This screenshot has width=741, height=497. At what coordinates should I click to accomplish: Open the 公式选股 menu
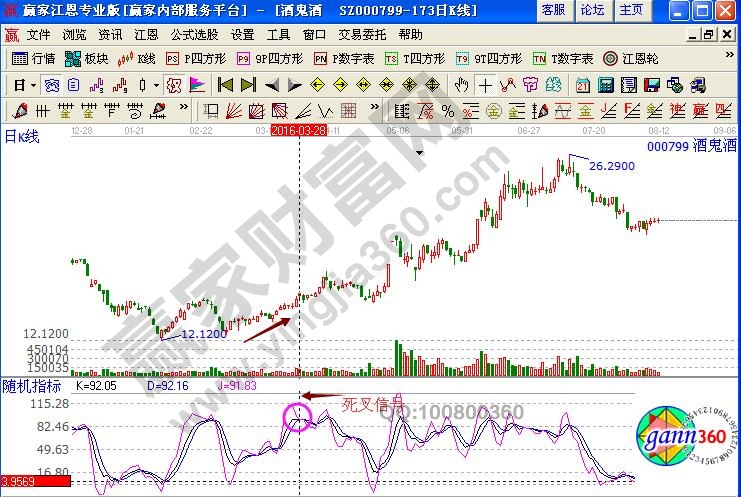point(194,34)
